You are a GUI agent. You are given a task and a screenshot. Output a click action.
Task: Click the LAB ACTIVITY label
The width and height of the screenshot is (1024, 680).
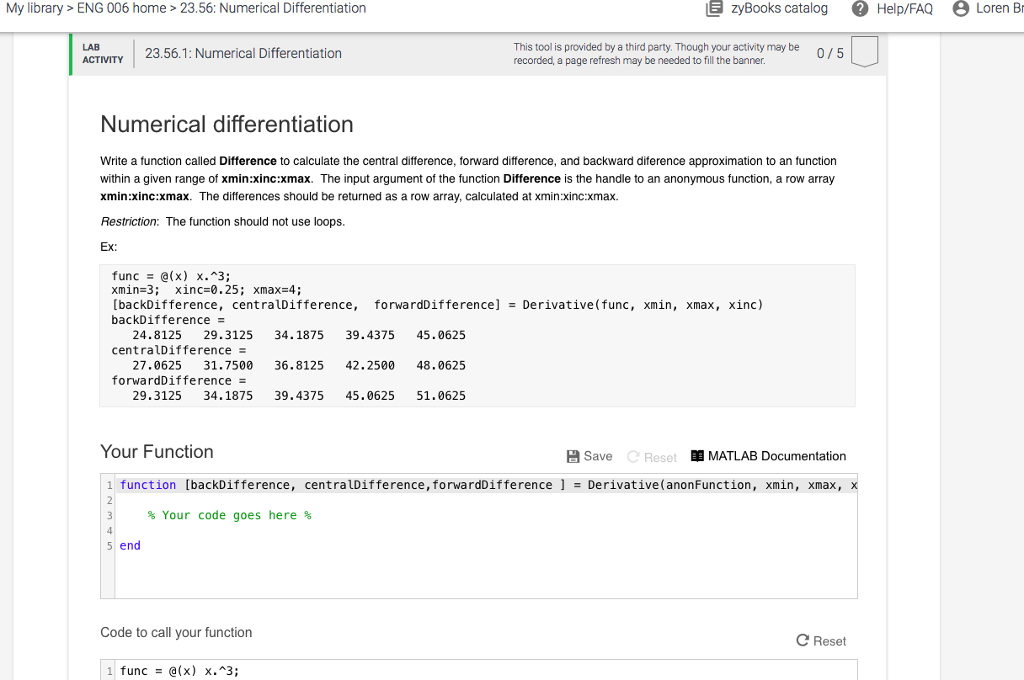click(x=103, y=54)
